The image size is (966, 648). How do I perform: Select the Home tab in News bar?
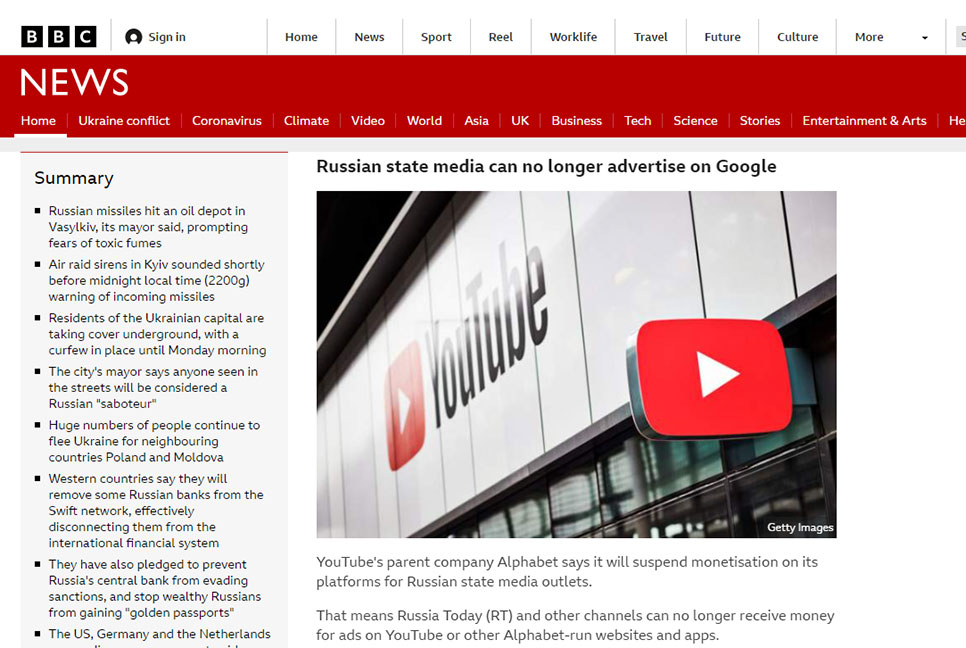click(x=38, y=121)
